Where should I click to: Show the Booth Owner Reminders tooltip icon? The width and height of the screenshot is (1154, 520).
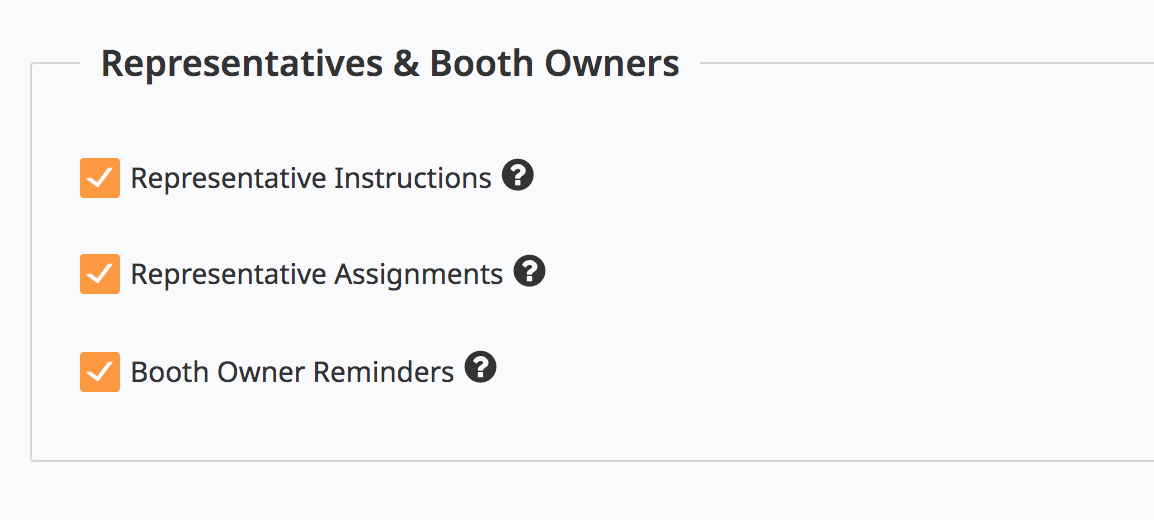coord(481,369)
